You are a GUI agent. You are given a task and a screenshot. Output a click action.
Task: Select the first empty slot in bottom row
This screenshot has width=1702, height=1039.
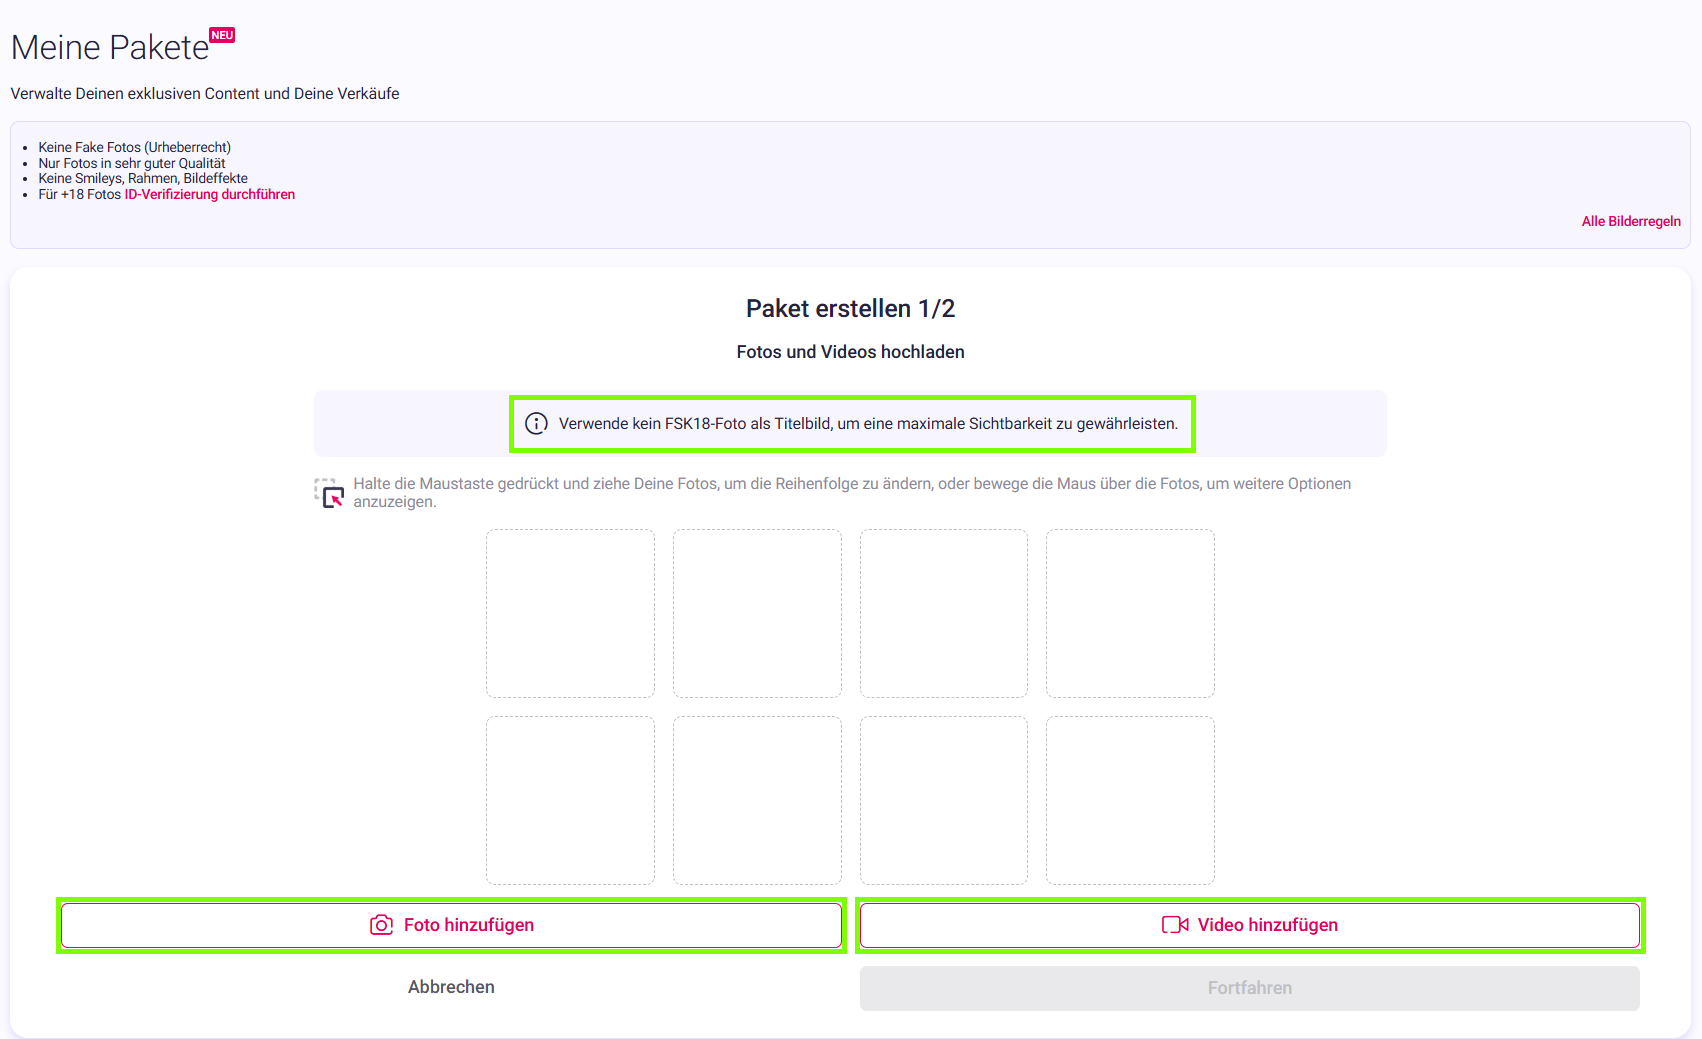pyautogui.click(x=570, y=801)
